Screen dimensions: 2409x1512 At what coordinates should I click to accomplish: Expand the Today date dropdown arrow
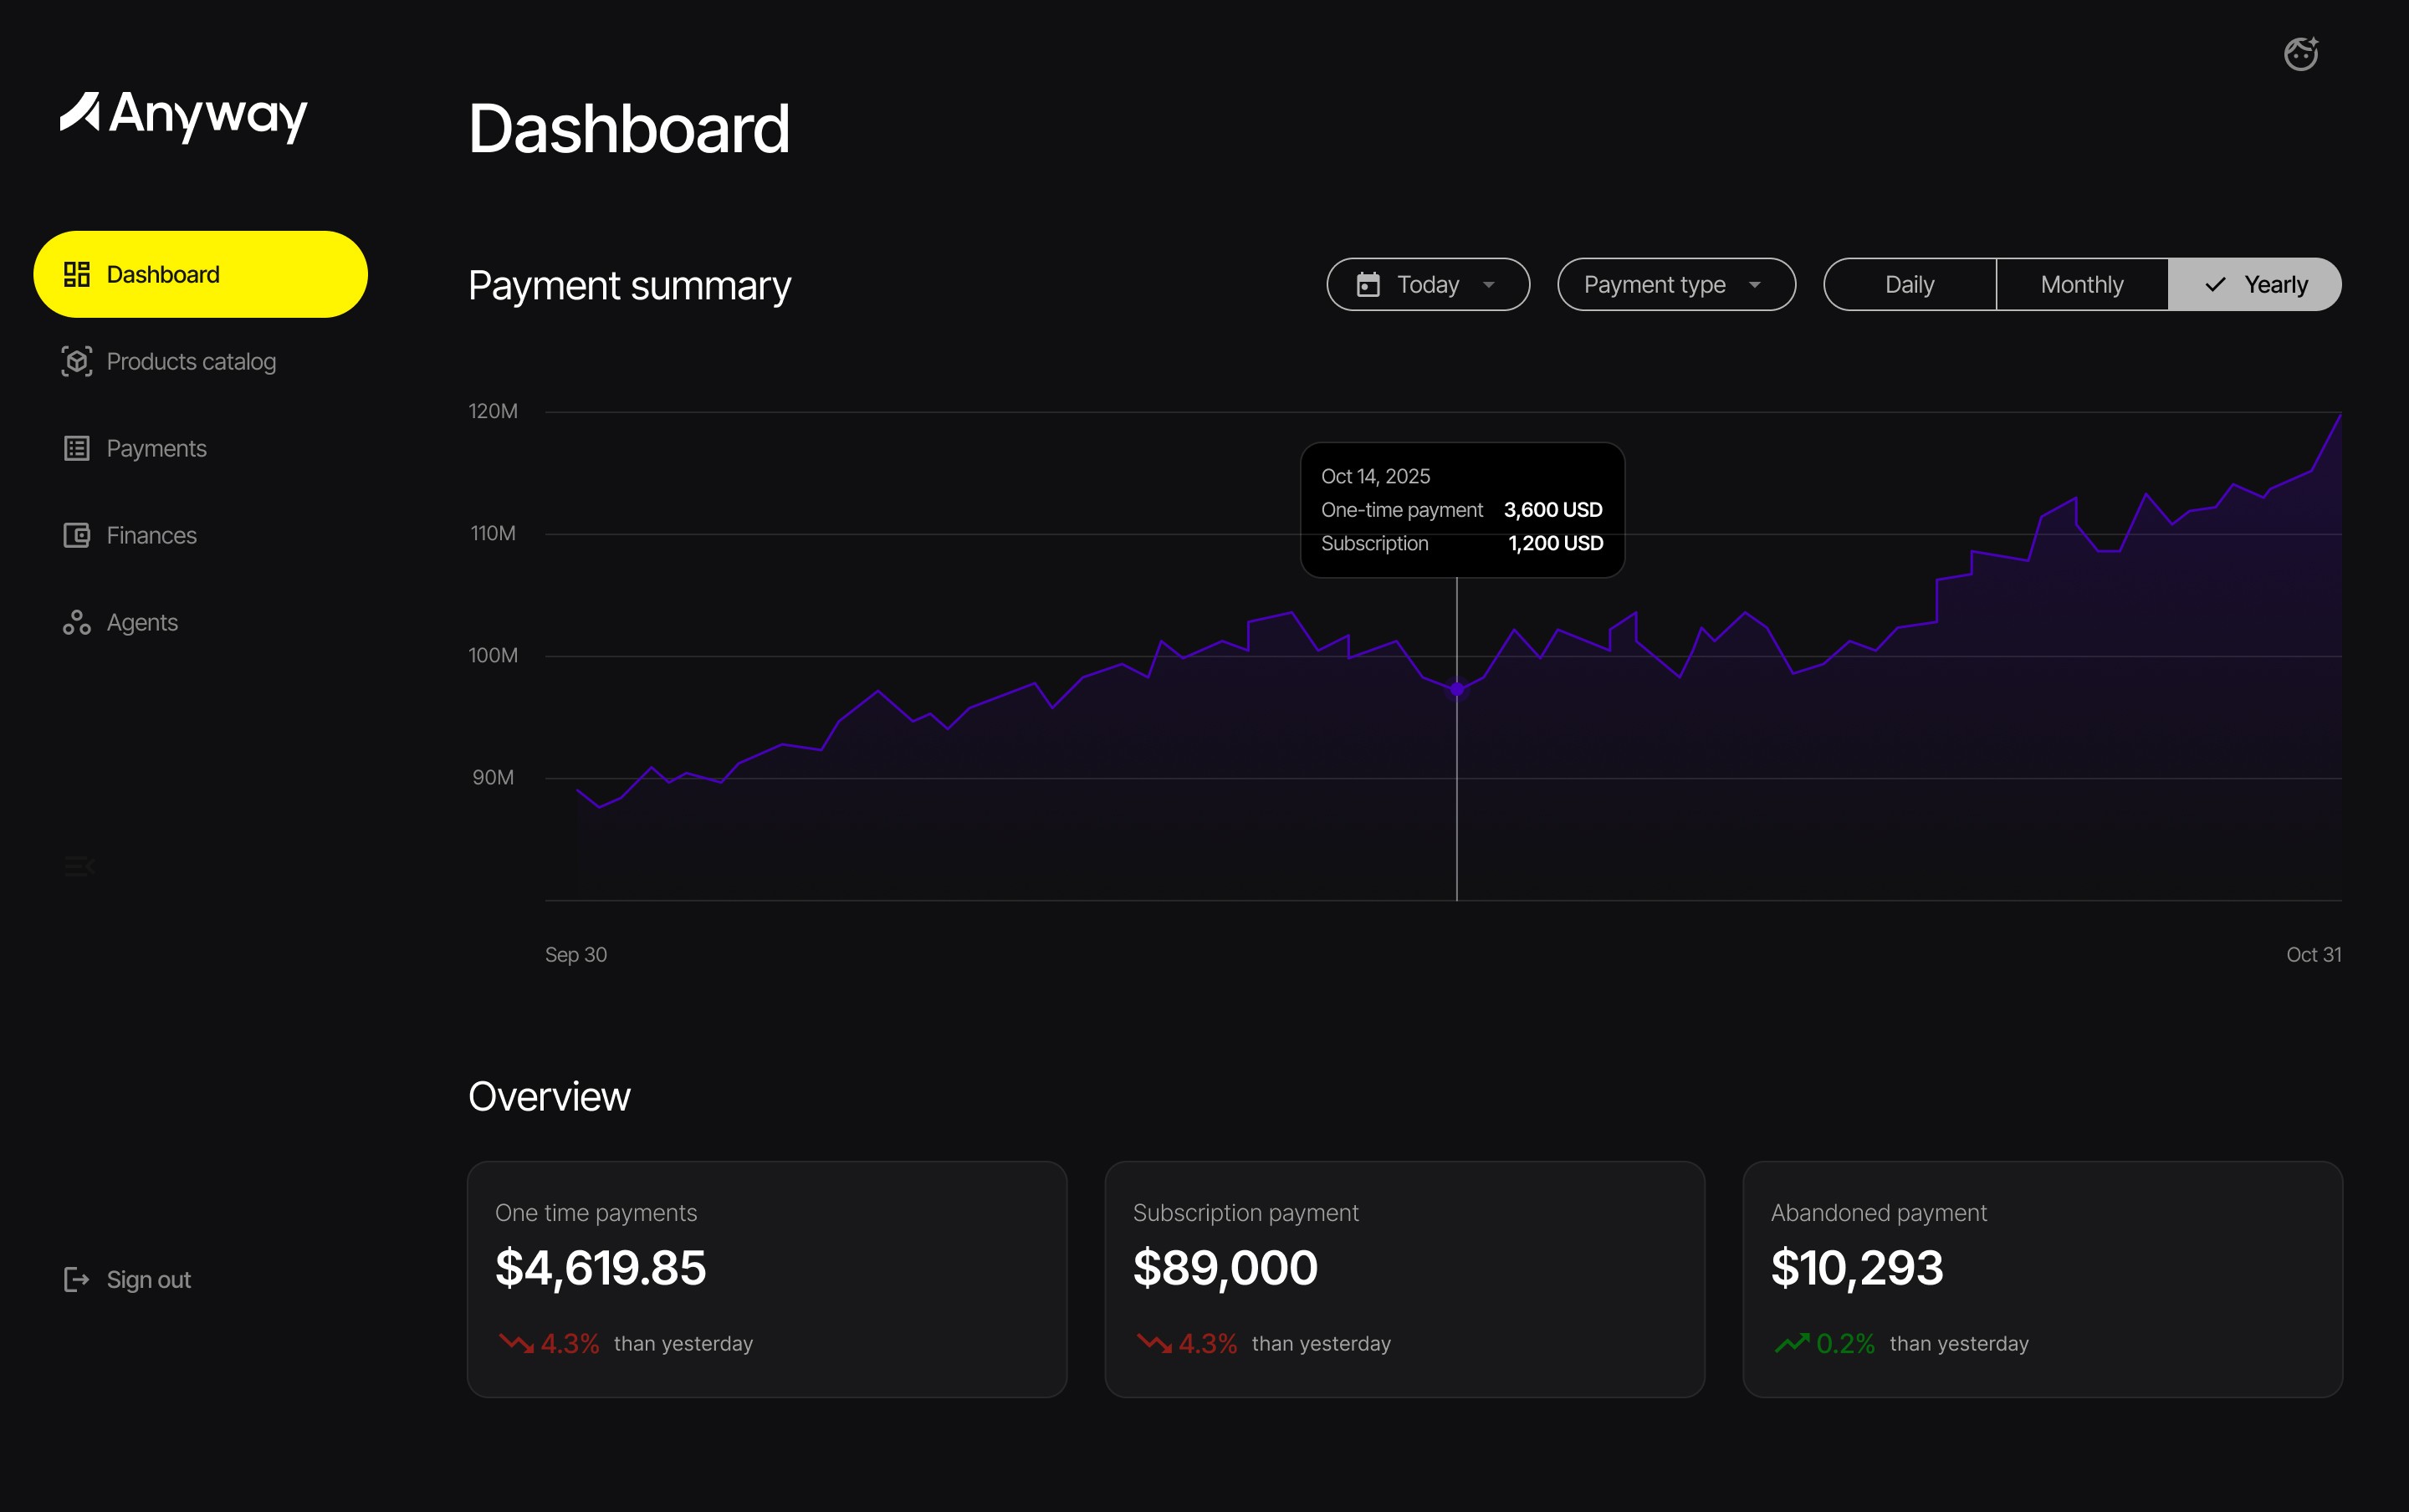click(x=1489, y=285)
